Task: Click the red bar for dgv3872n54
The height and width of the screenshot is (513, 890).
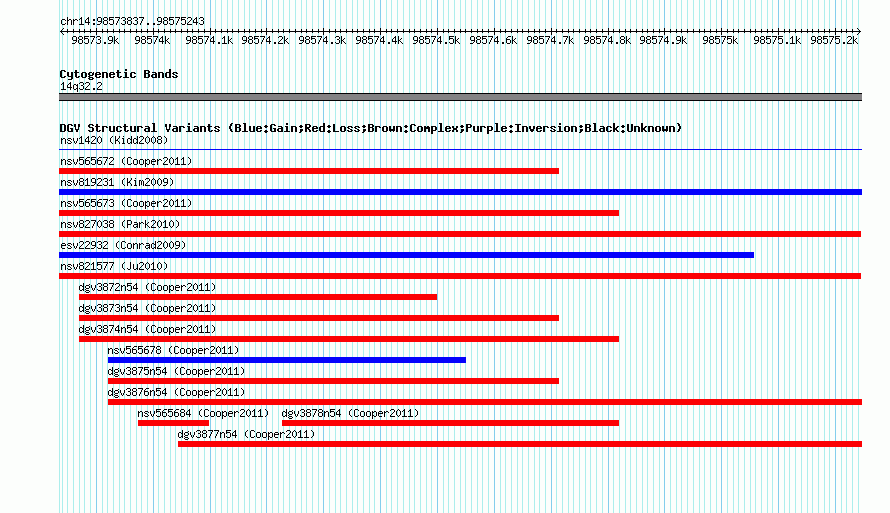Action: pyautogui.click(x=258, y=297)
